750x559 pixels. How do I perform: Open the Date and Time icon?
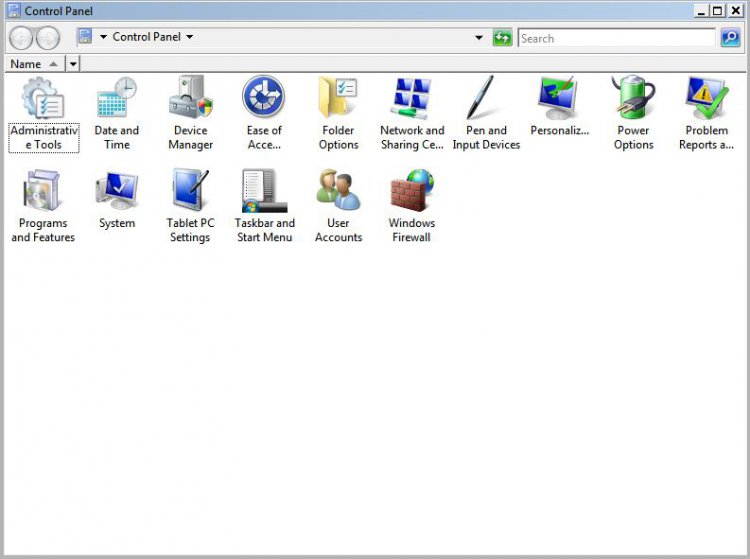click(x=117, y=98)
